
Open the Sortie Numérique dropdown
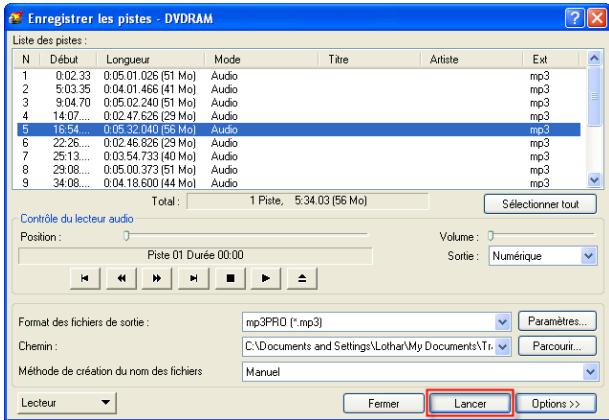pyautogui.click(x=589, y=256)
